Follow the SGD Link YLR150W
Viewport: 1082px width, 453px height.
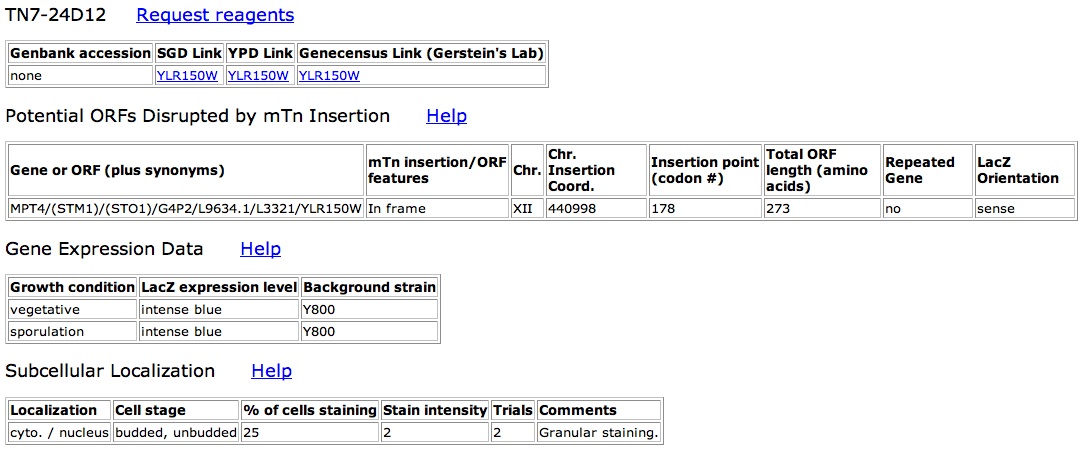point(188,76)
